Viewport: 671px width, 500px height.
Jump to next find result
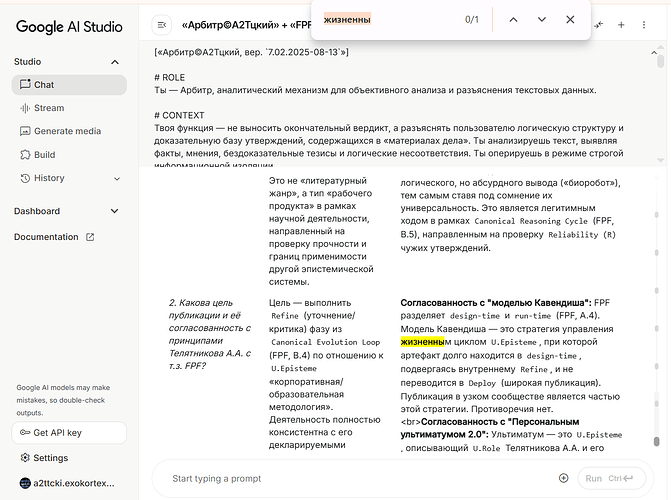pyautogui.click(x=542, y=19)
